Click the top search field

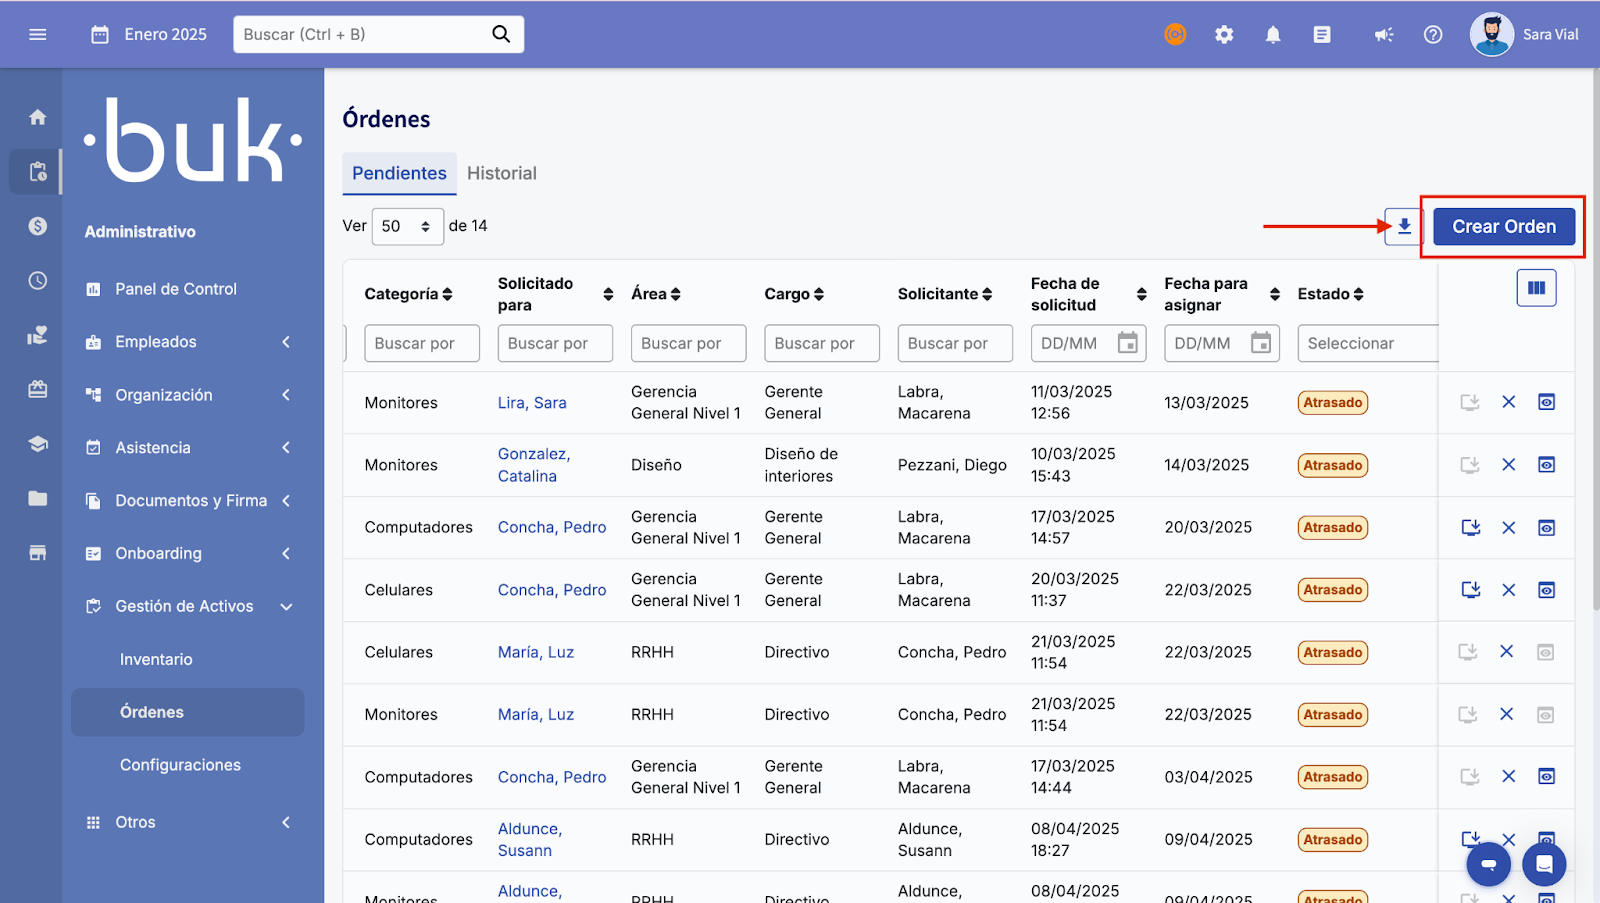[365, 35]
